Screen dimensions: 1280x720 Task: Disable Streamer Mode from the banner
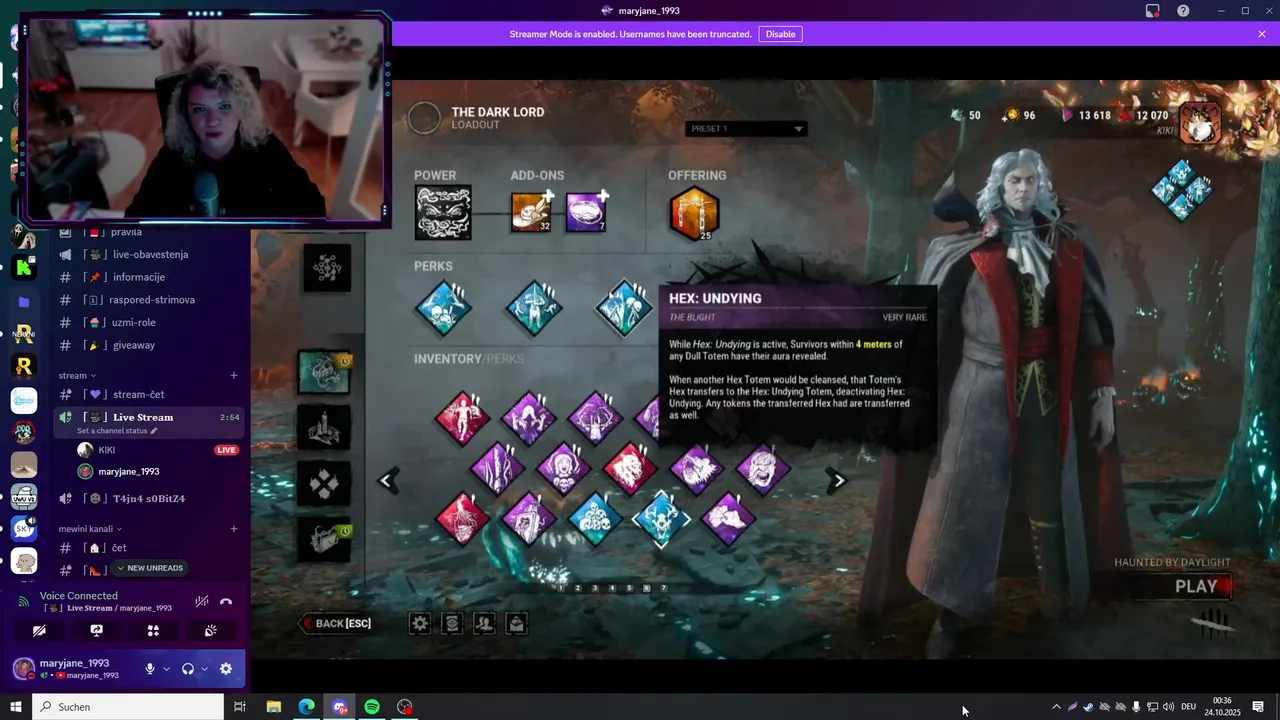(780, 34)
